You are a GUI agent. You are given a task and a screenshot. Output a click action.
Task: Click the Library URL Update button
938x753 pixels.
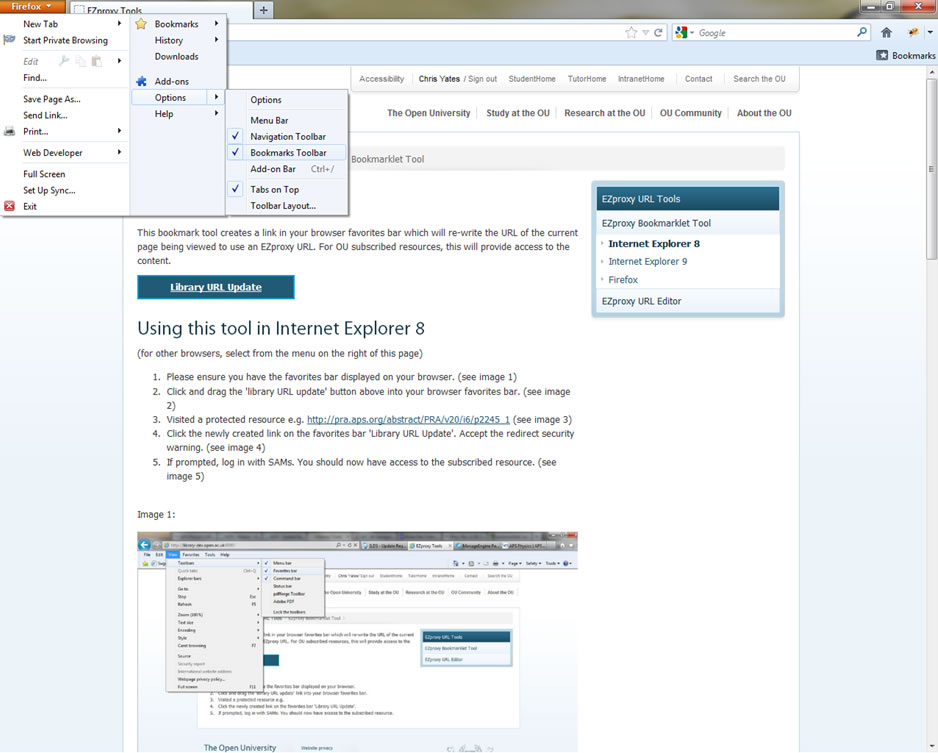coord(215,287)
